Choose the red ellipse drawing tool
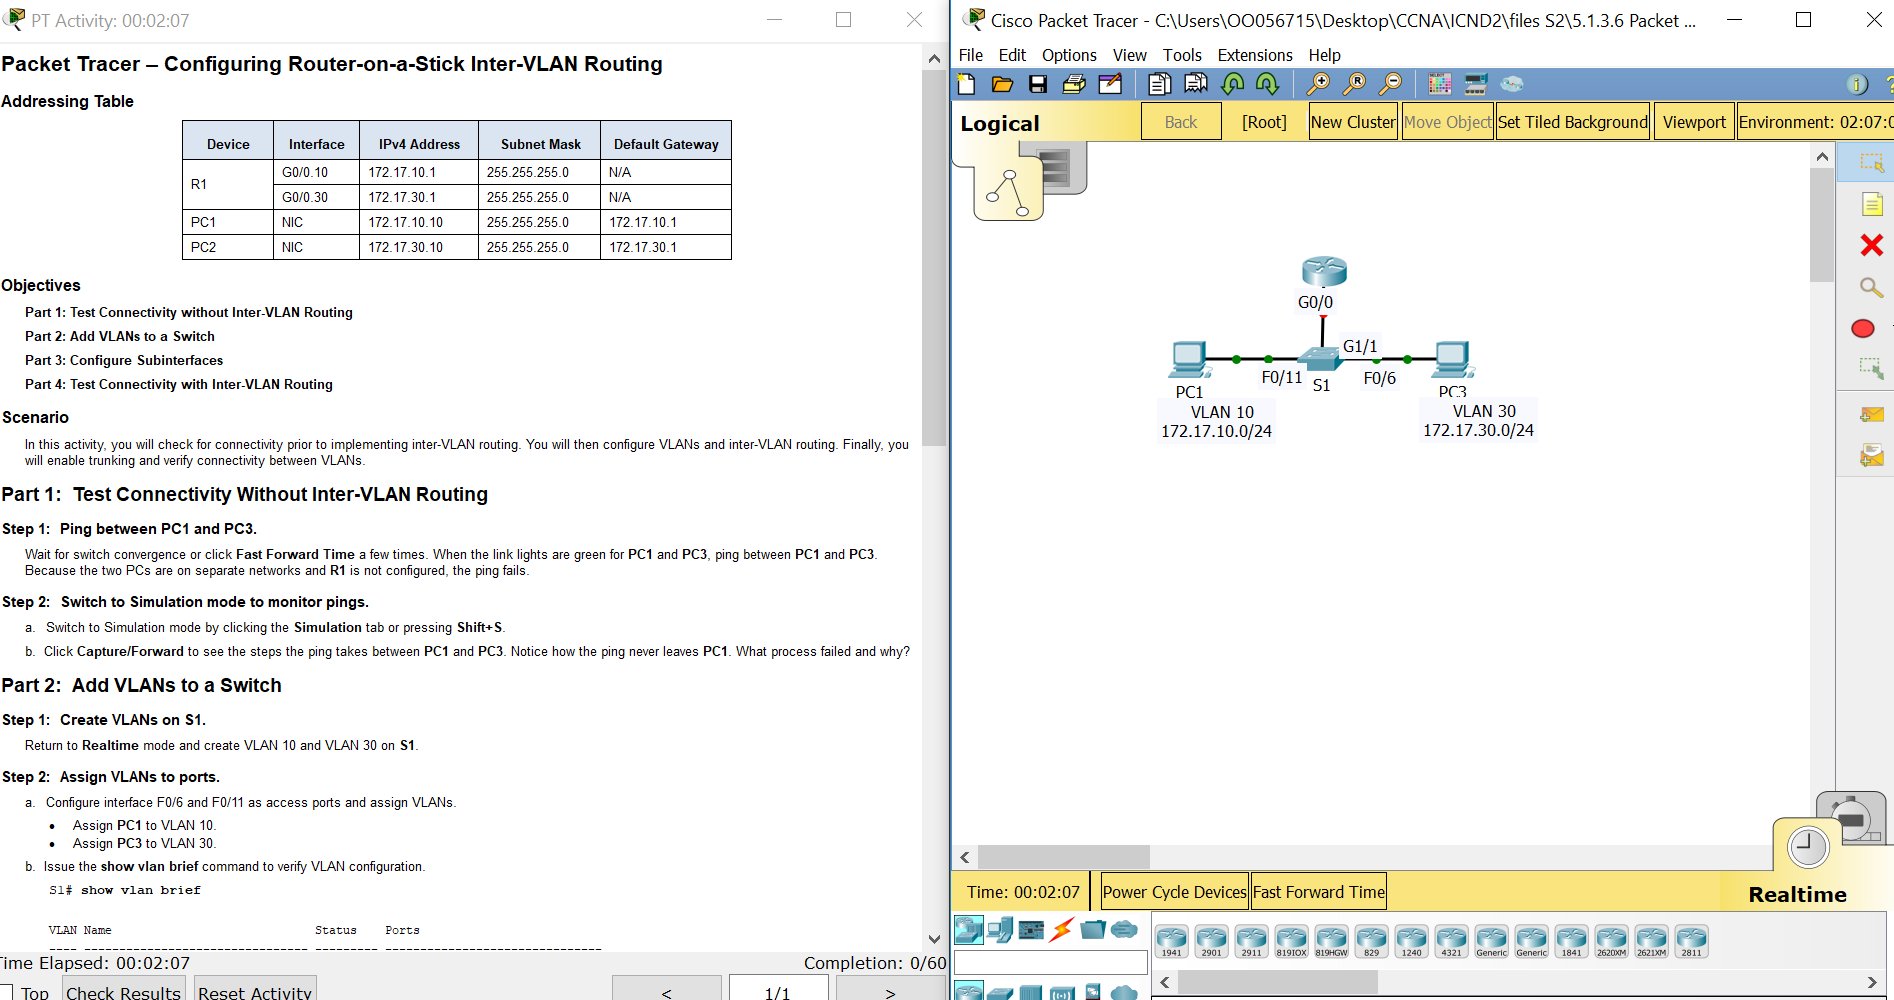The width and height of the screenshot is (1894, 1000). click(1863, 329)
